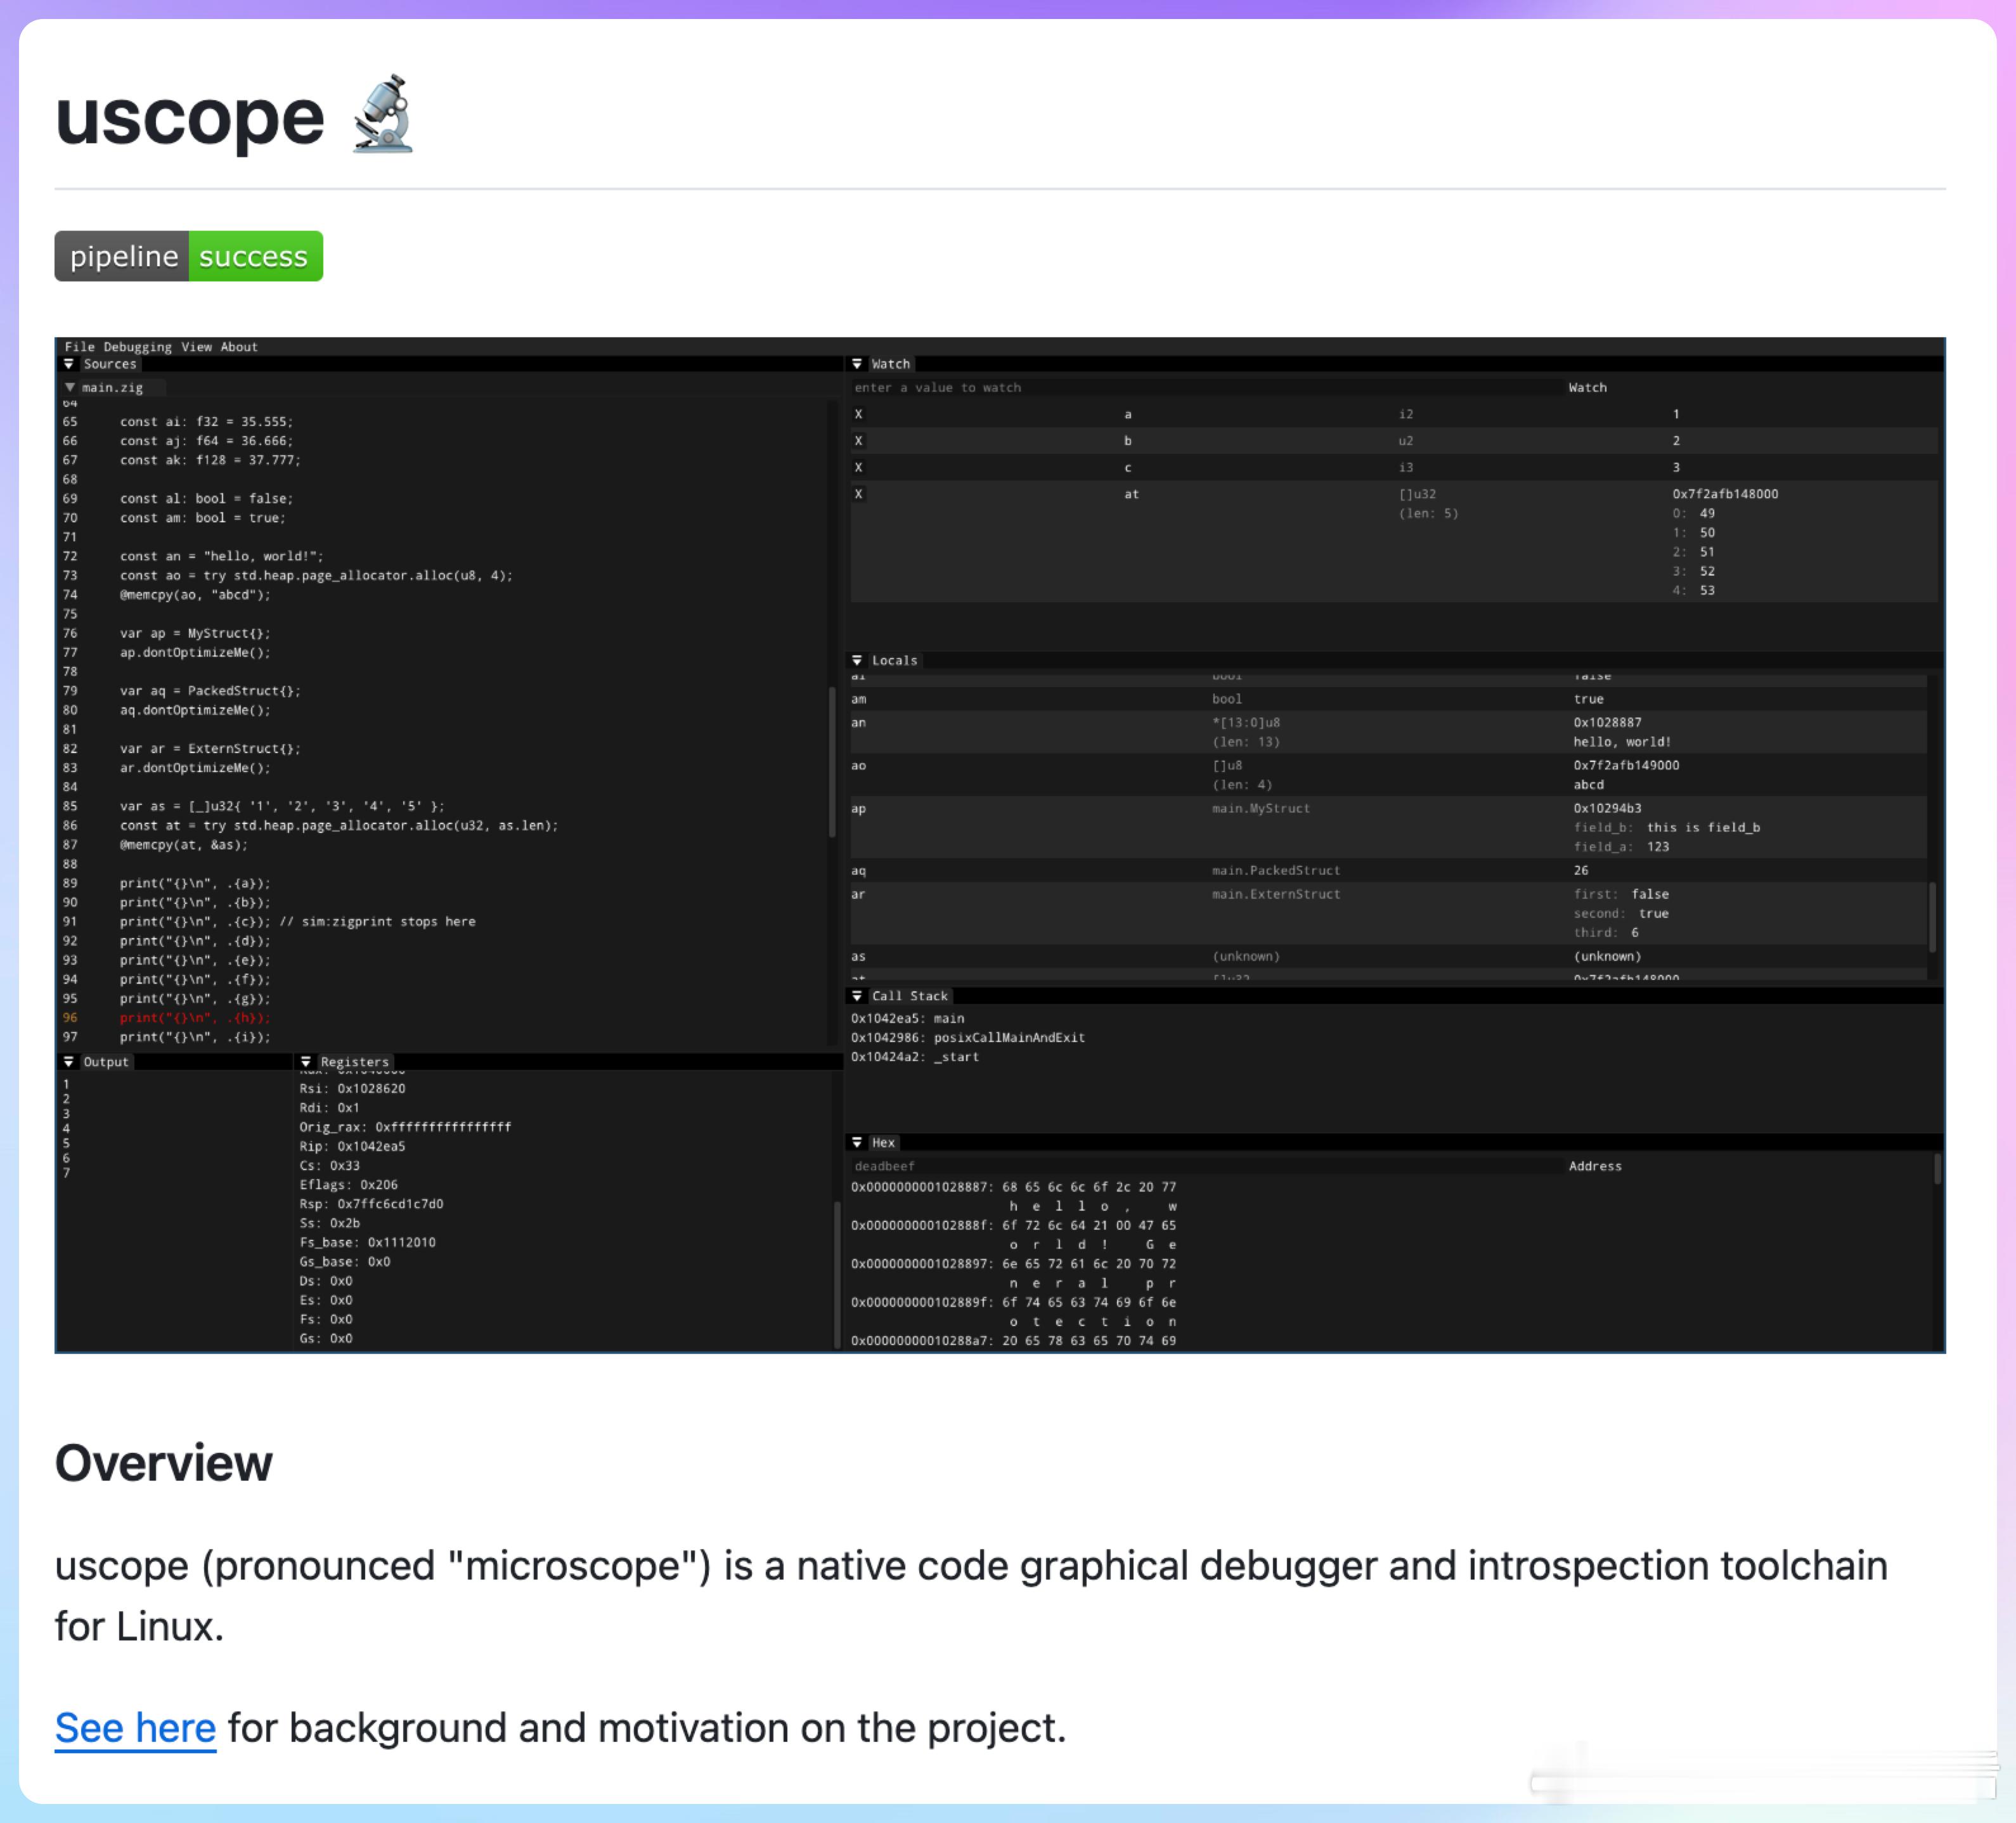Click local variable 'ap' main.MyStruct row
Viewport: 2016px width, 1823px height.
[x=1388, y=827]
